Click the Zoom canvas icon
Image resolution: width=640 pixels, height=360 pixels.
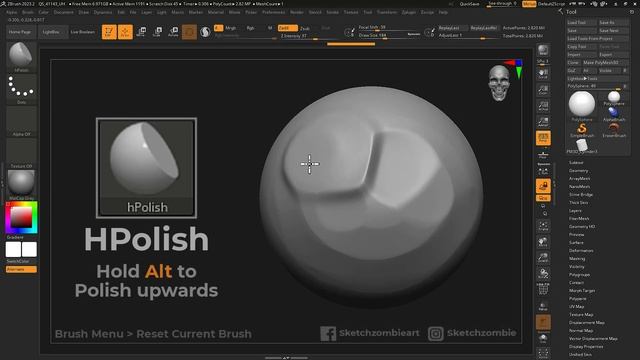click(x=543, y=90)
